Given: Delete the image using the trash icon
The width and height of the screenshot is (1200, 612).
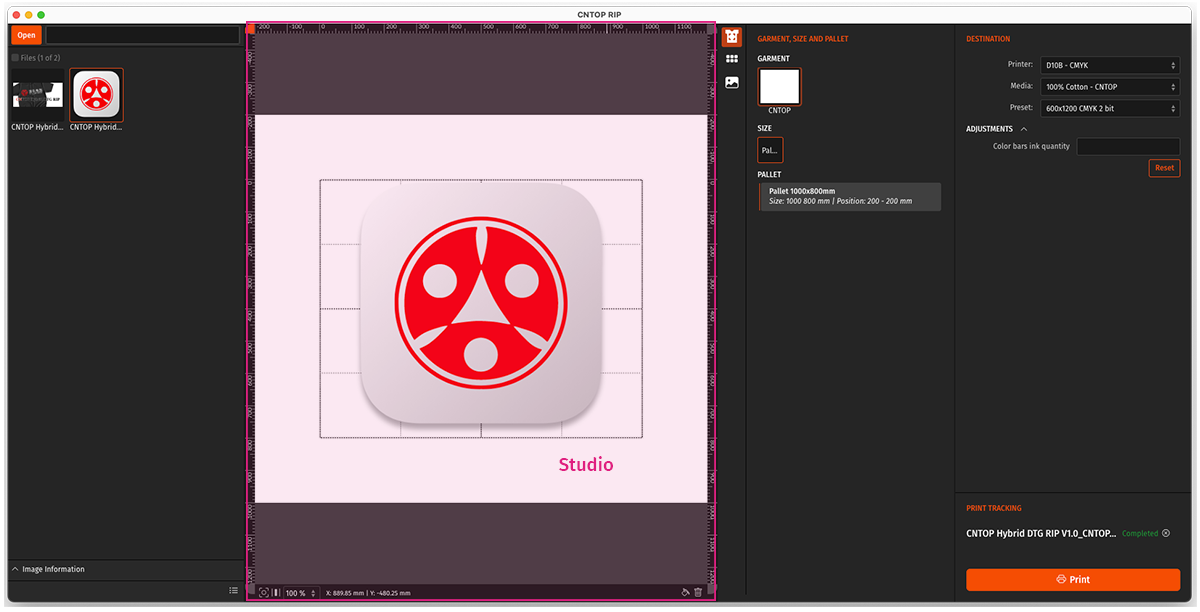Looking at the screenshot, I should click(699, 592).
